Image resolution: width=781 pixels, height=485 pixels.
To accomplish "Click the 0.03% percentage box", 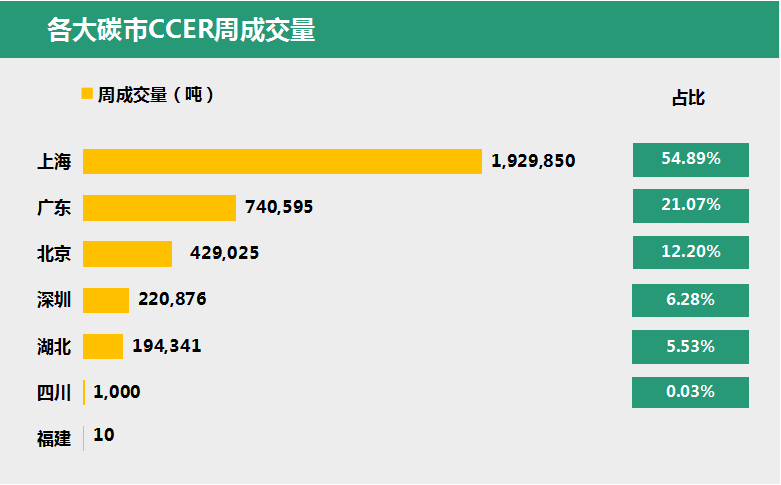I will 690,392.
